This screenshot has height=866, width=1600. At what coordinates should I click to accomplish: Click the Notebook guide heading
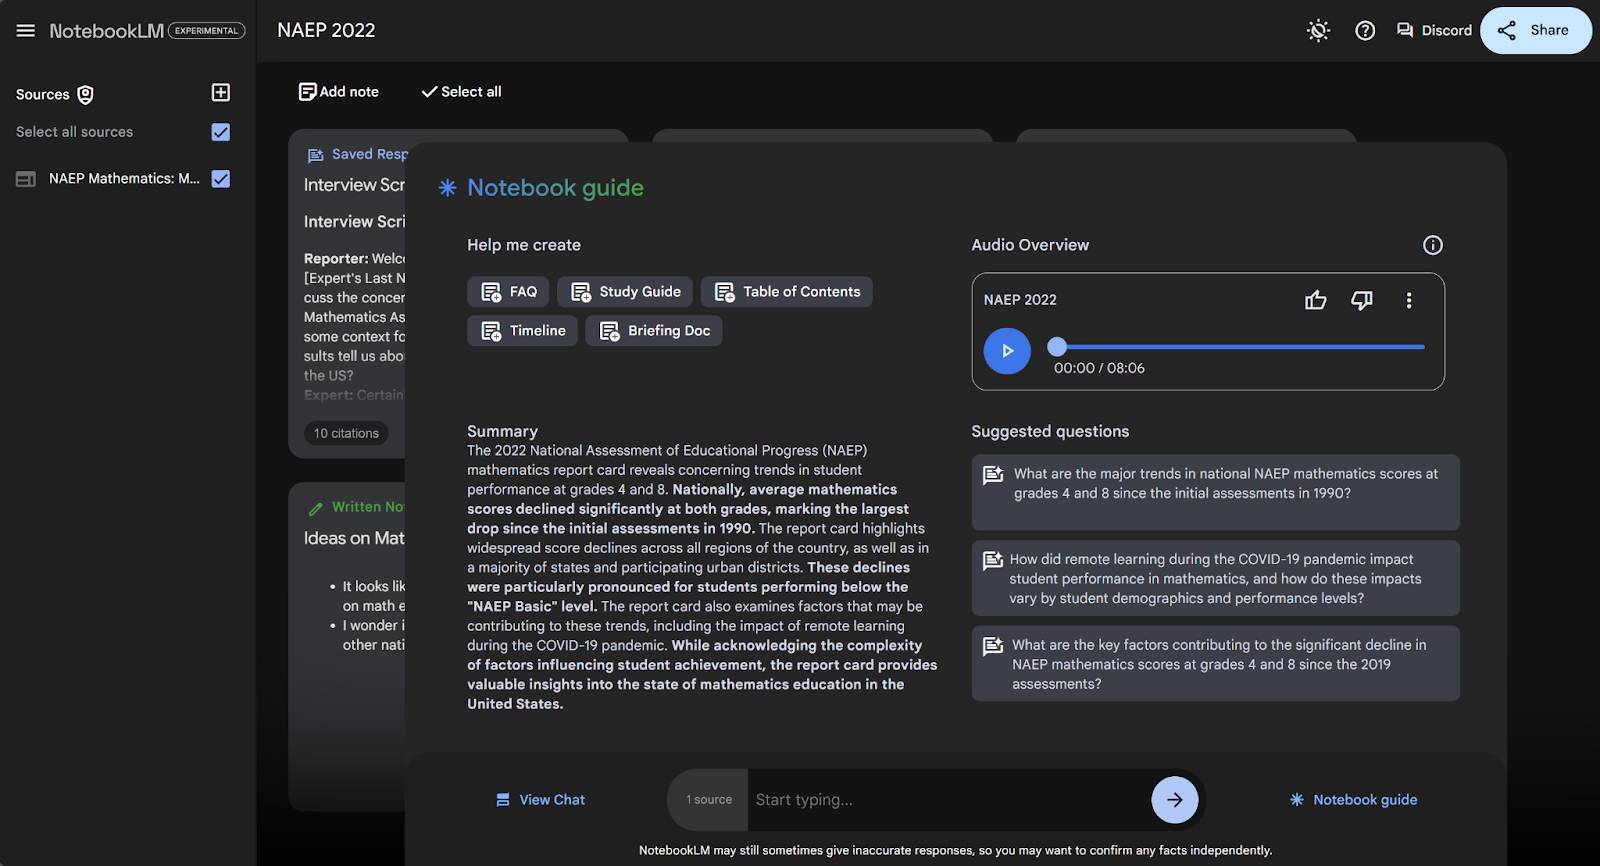(x=555, y=188)
